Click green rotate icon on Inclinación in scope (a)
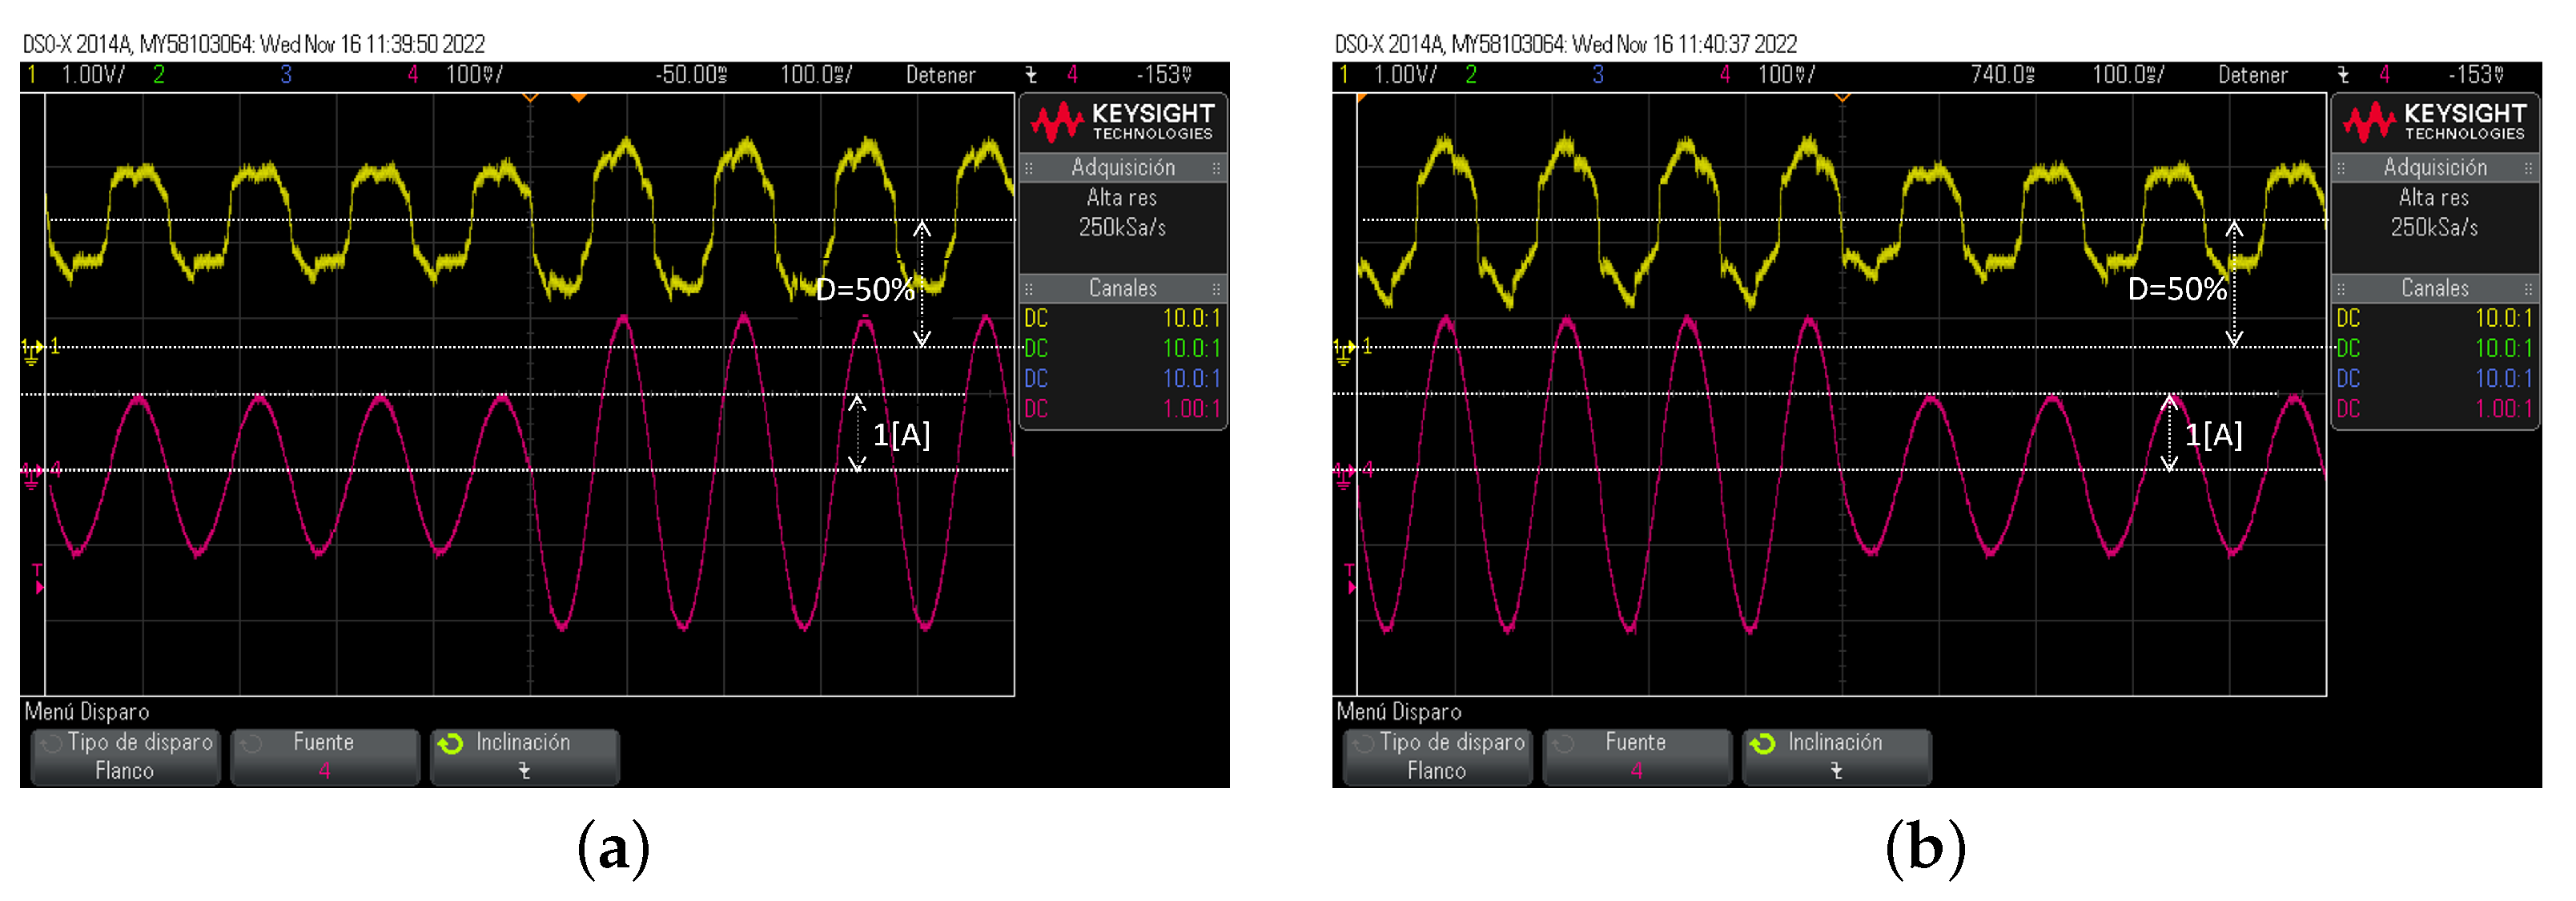Image resolution: width=2576 pixels, height=901 pixels. 451,743
